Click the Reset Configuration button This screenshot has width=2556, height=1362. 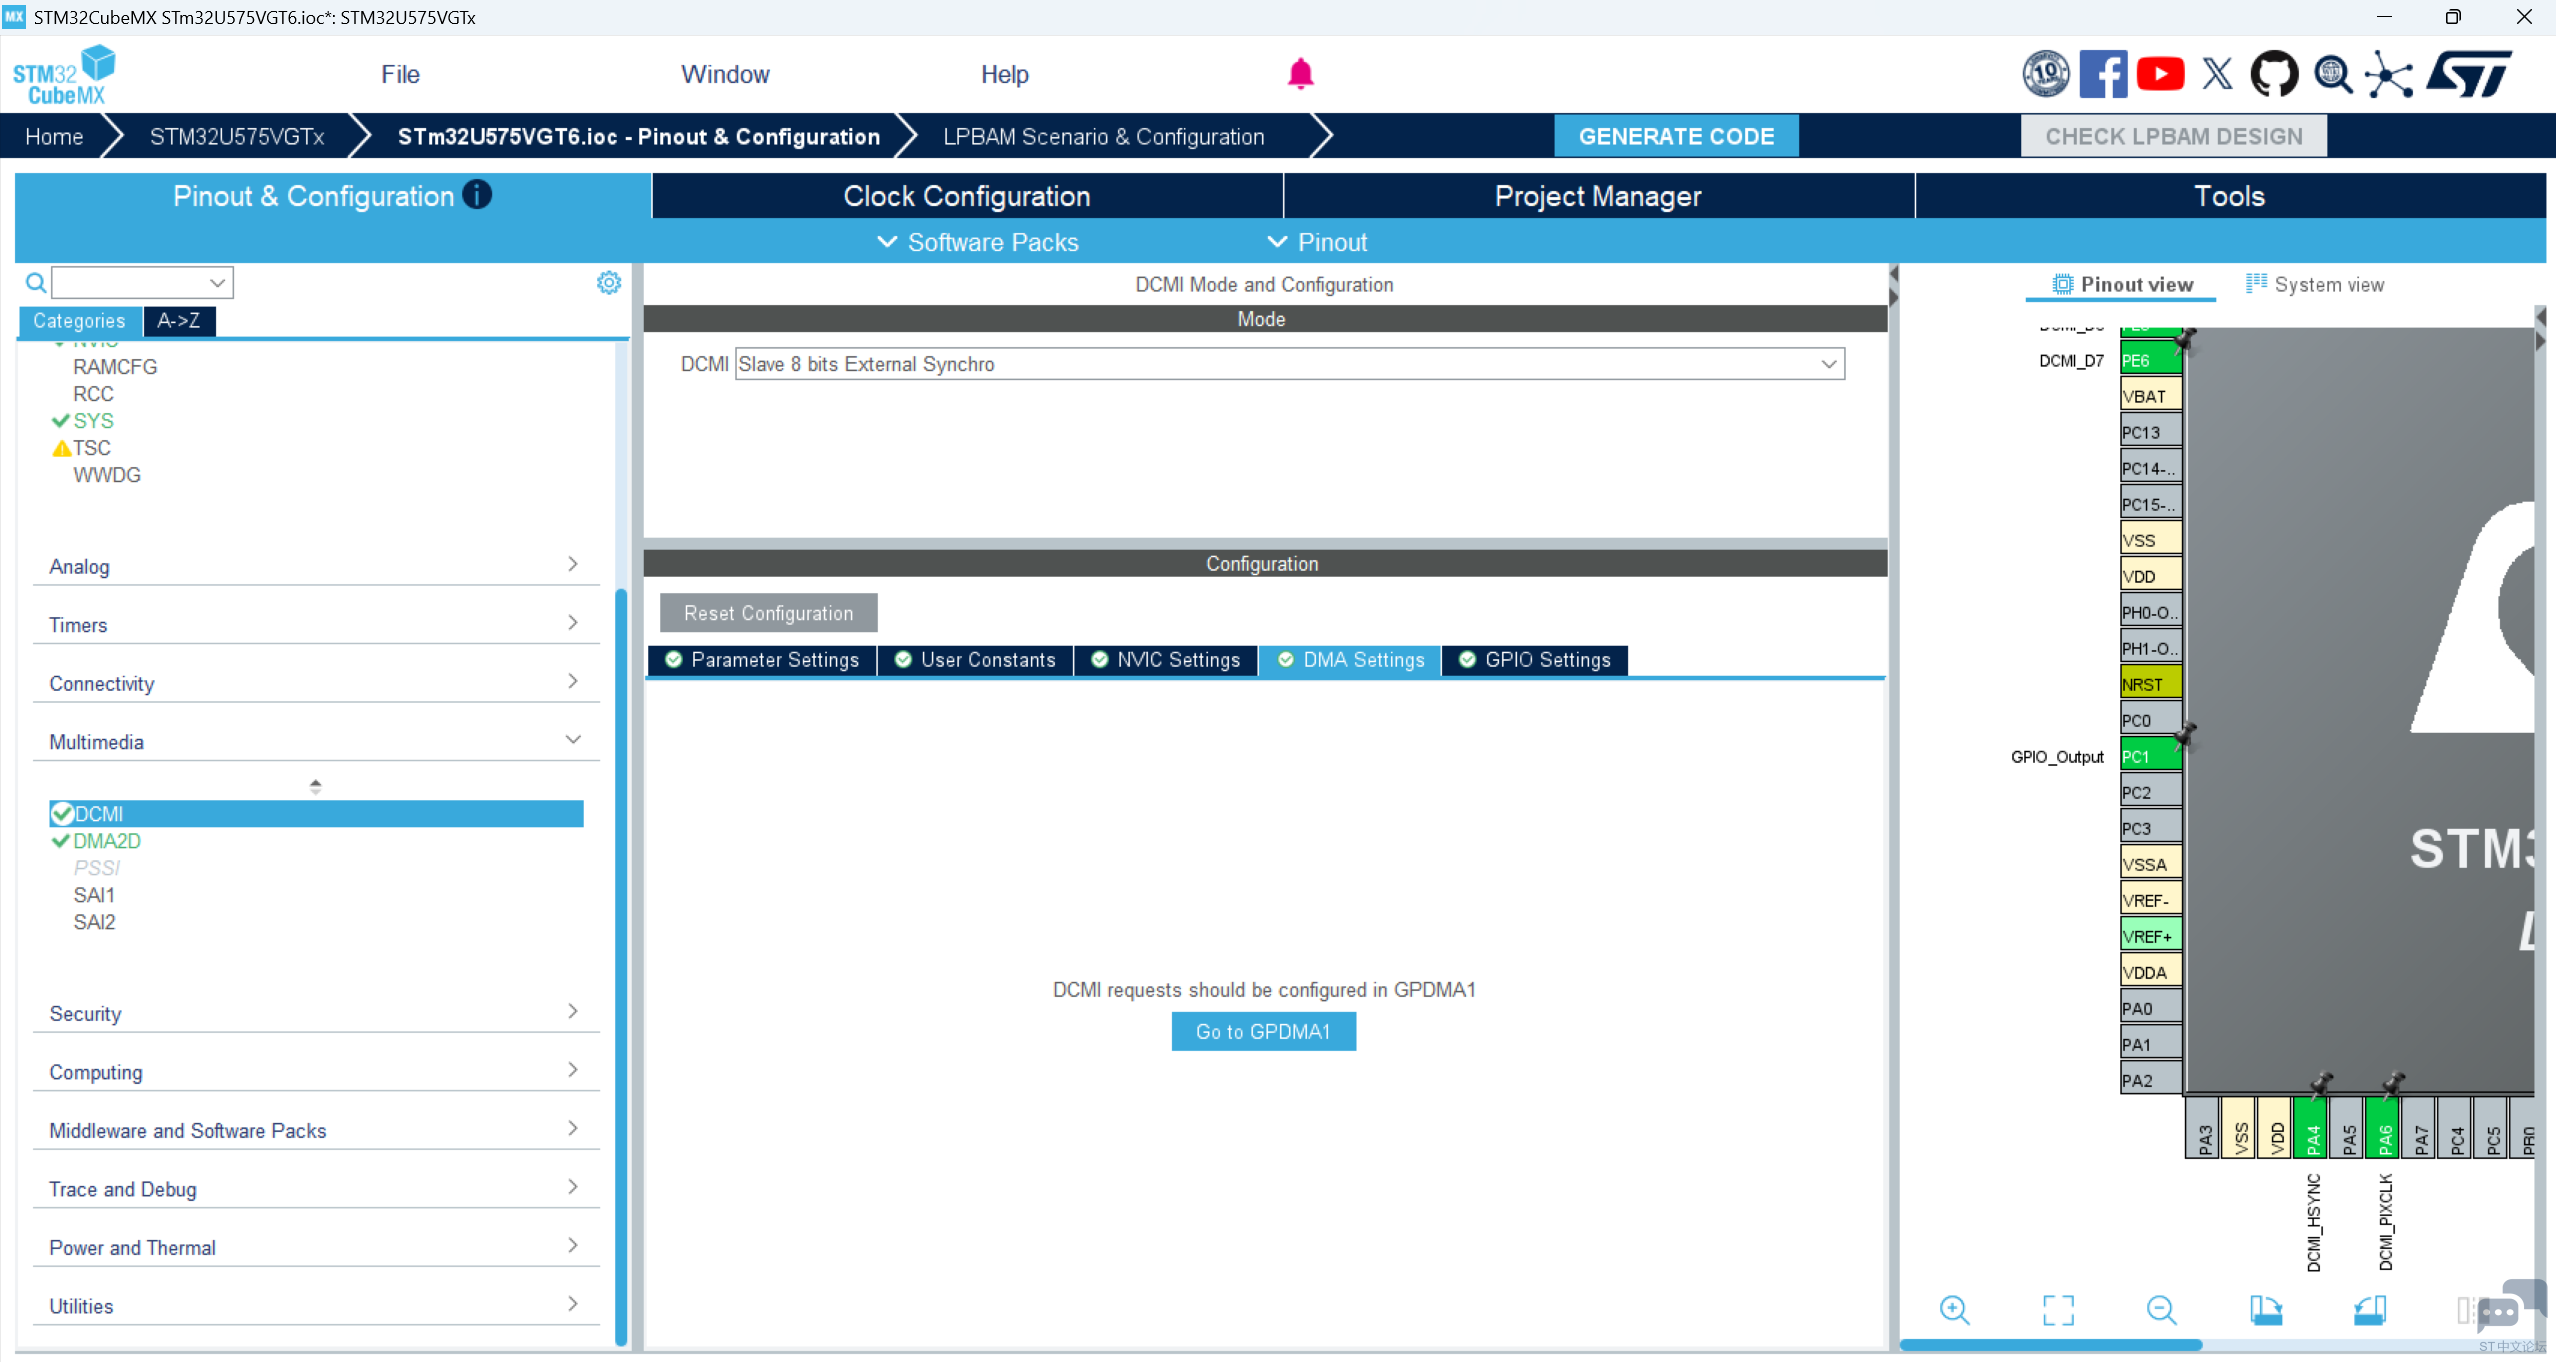(768, 613)
